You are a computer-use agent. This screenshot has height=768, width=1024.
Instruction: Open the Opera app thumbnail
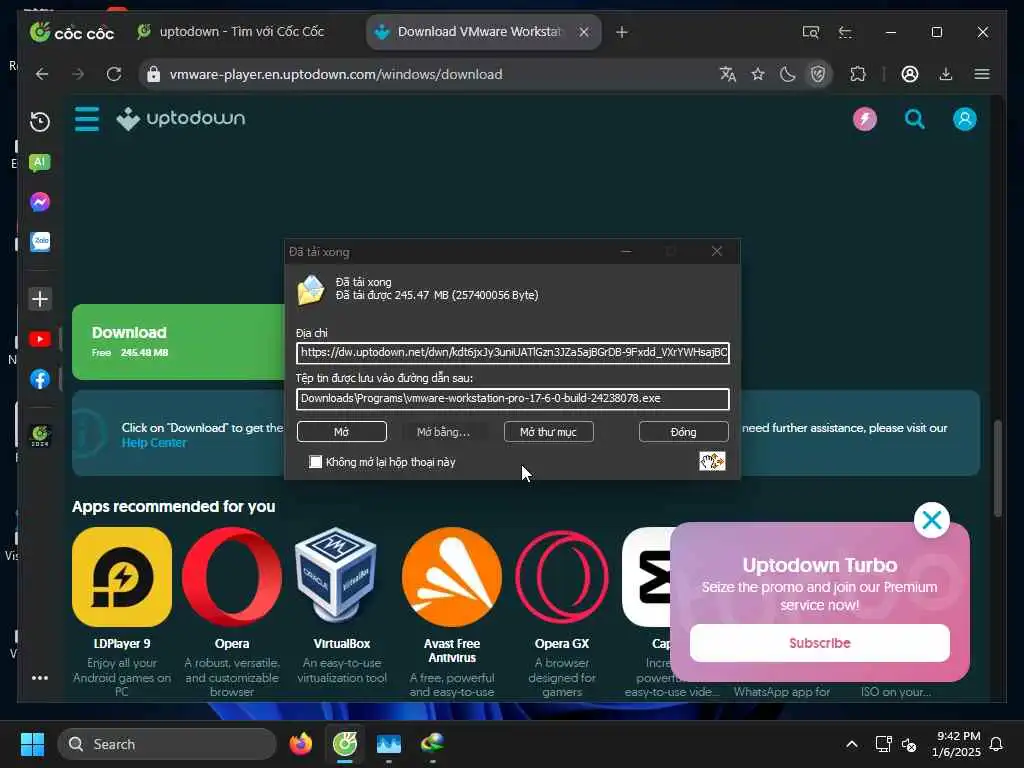(232, 577)
